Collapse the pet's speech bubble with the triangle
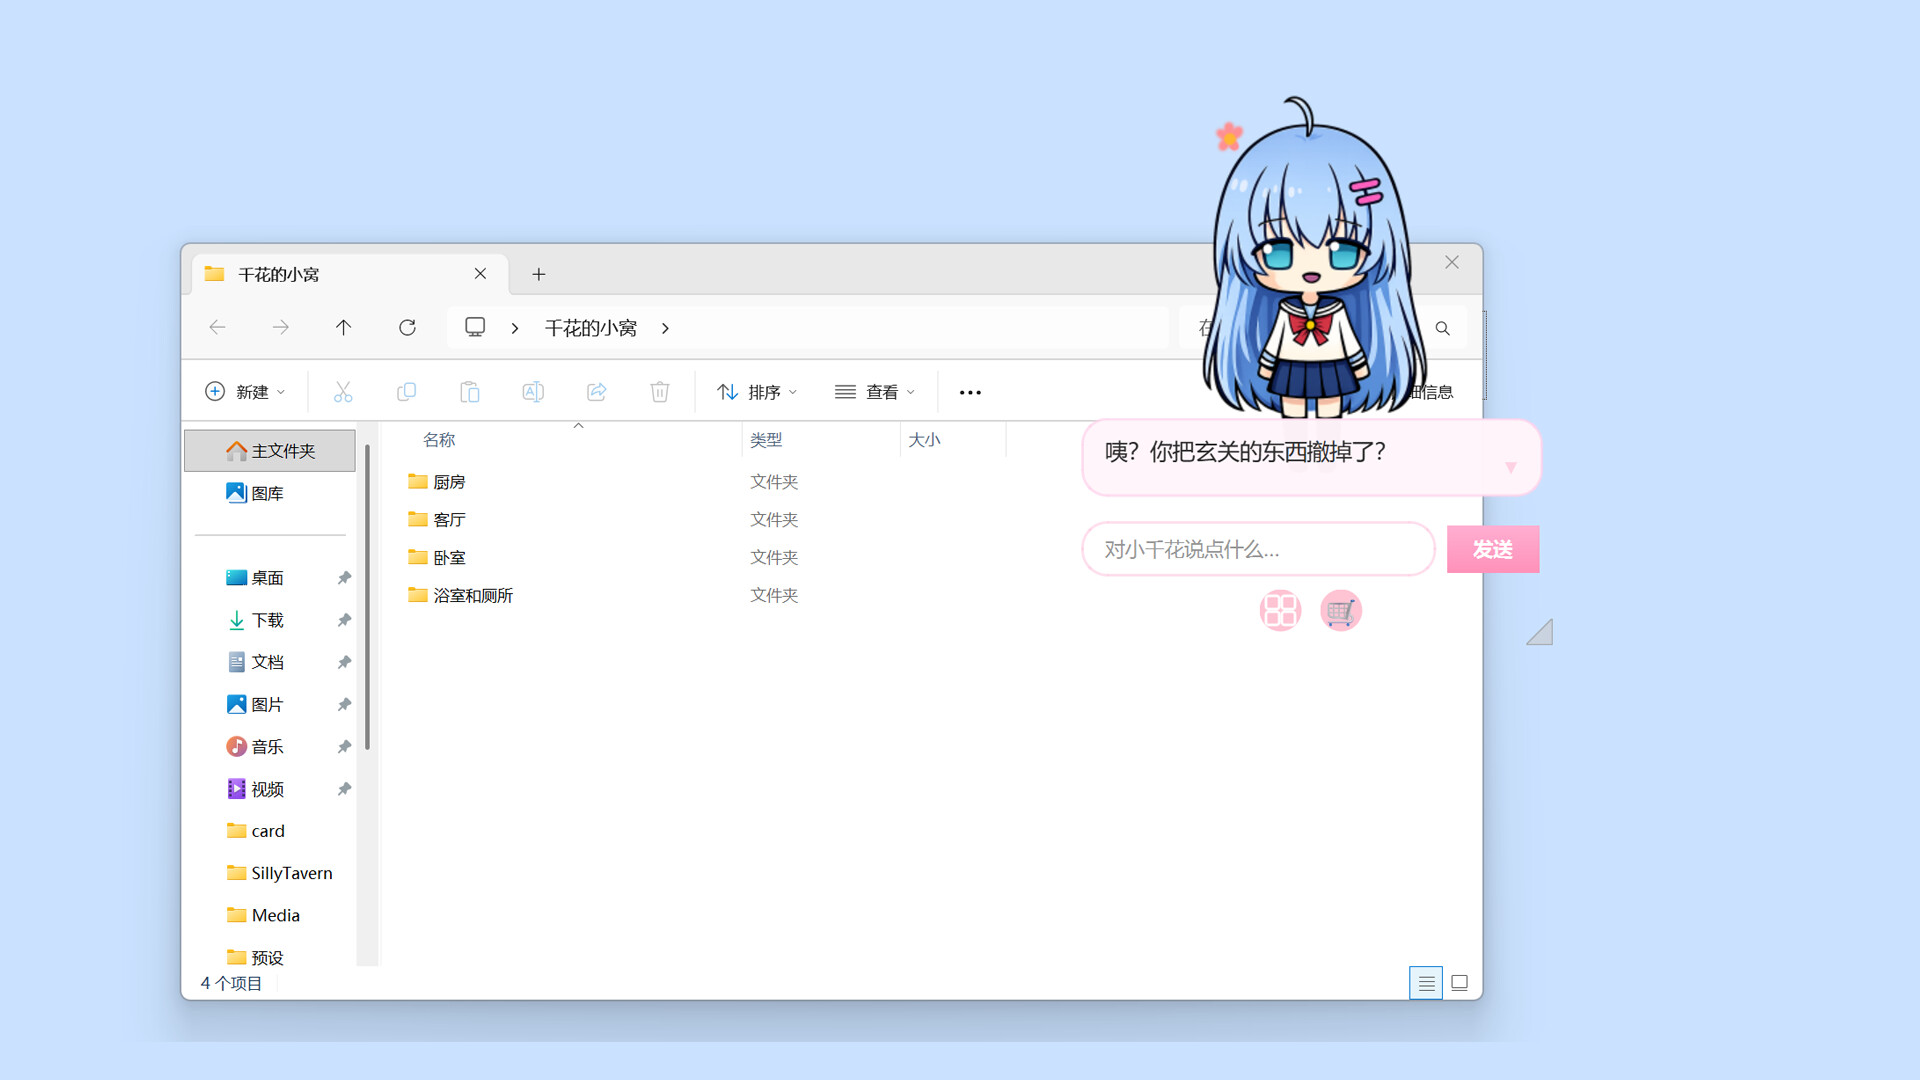1920x1080 pixels. [x=1510, y=467]
